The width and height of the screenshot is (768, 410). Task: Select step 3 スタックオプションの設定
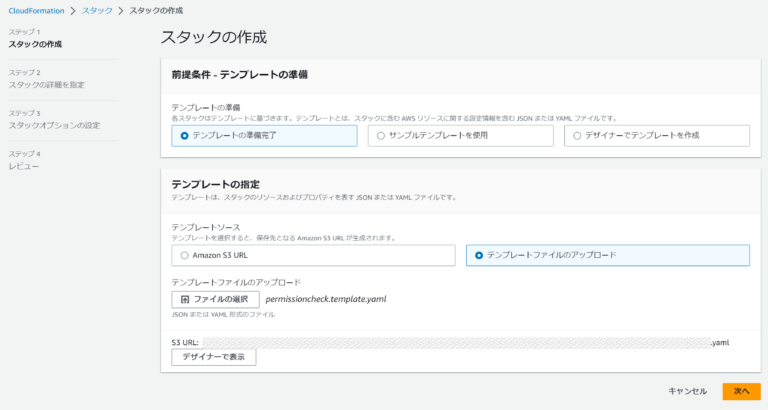[x=54, y=125]
